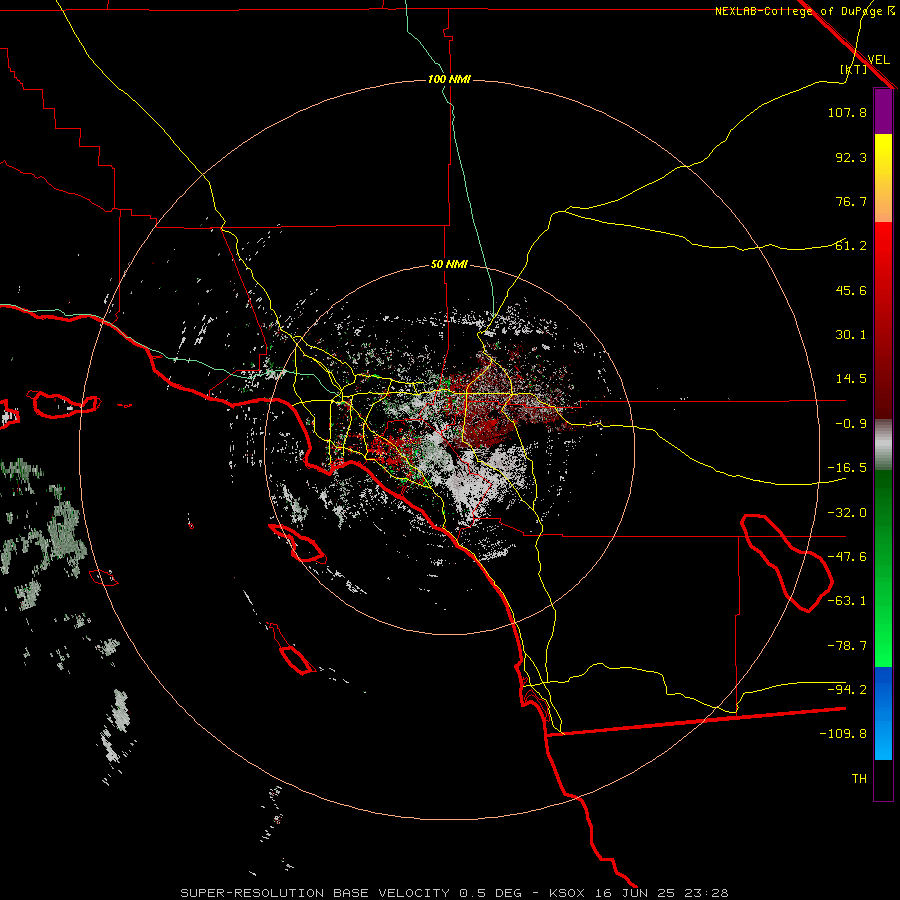Pick the gray segment of the velocity scale

point(883,445)
